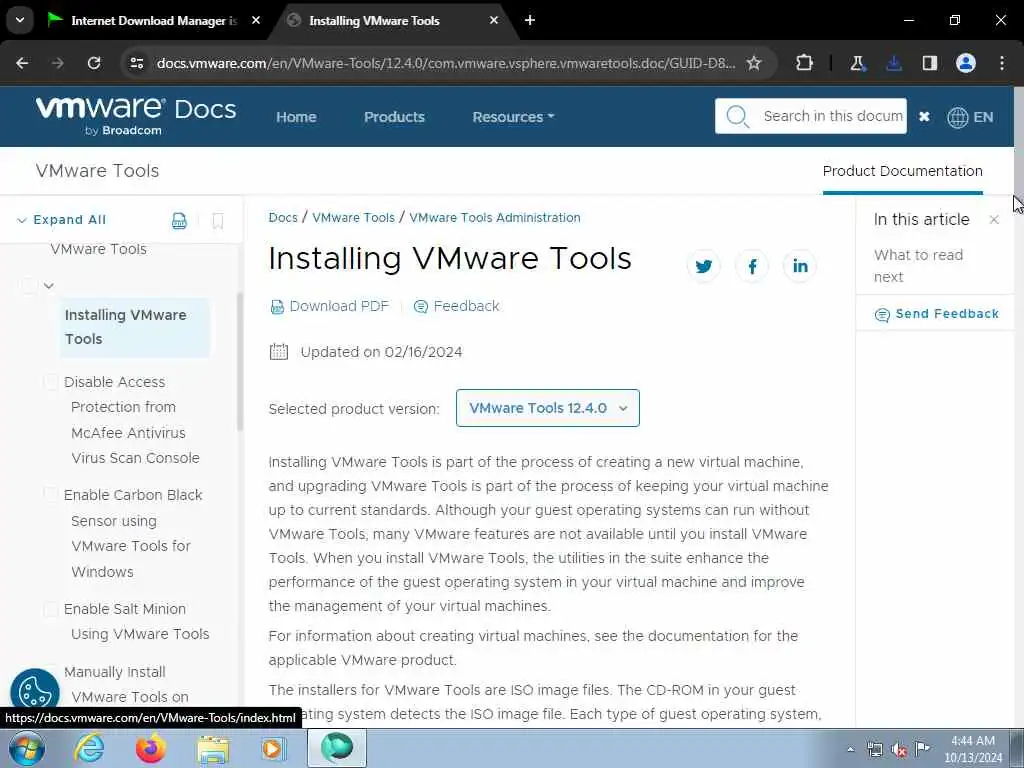Open the Chrome Labs flask icon
The height and width of the screenshot is (768, 1024).
[x=857, y=63]
